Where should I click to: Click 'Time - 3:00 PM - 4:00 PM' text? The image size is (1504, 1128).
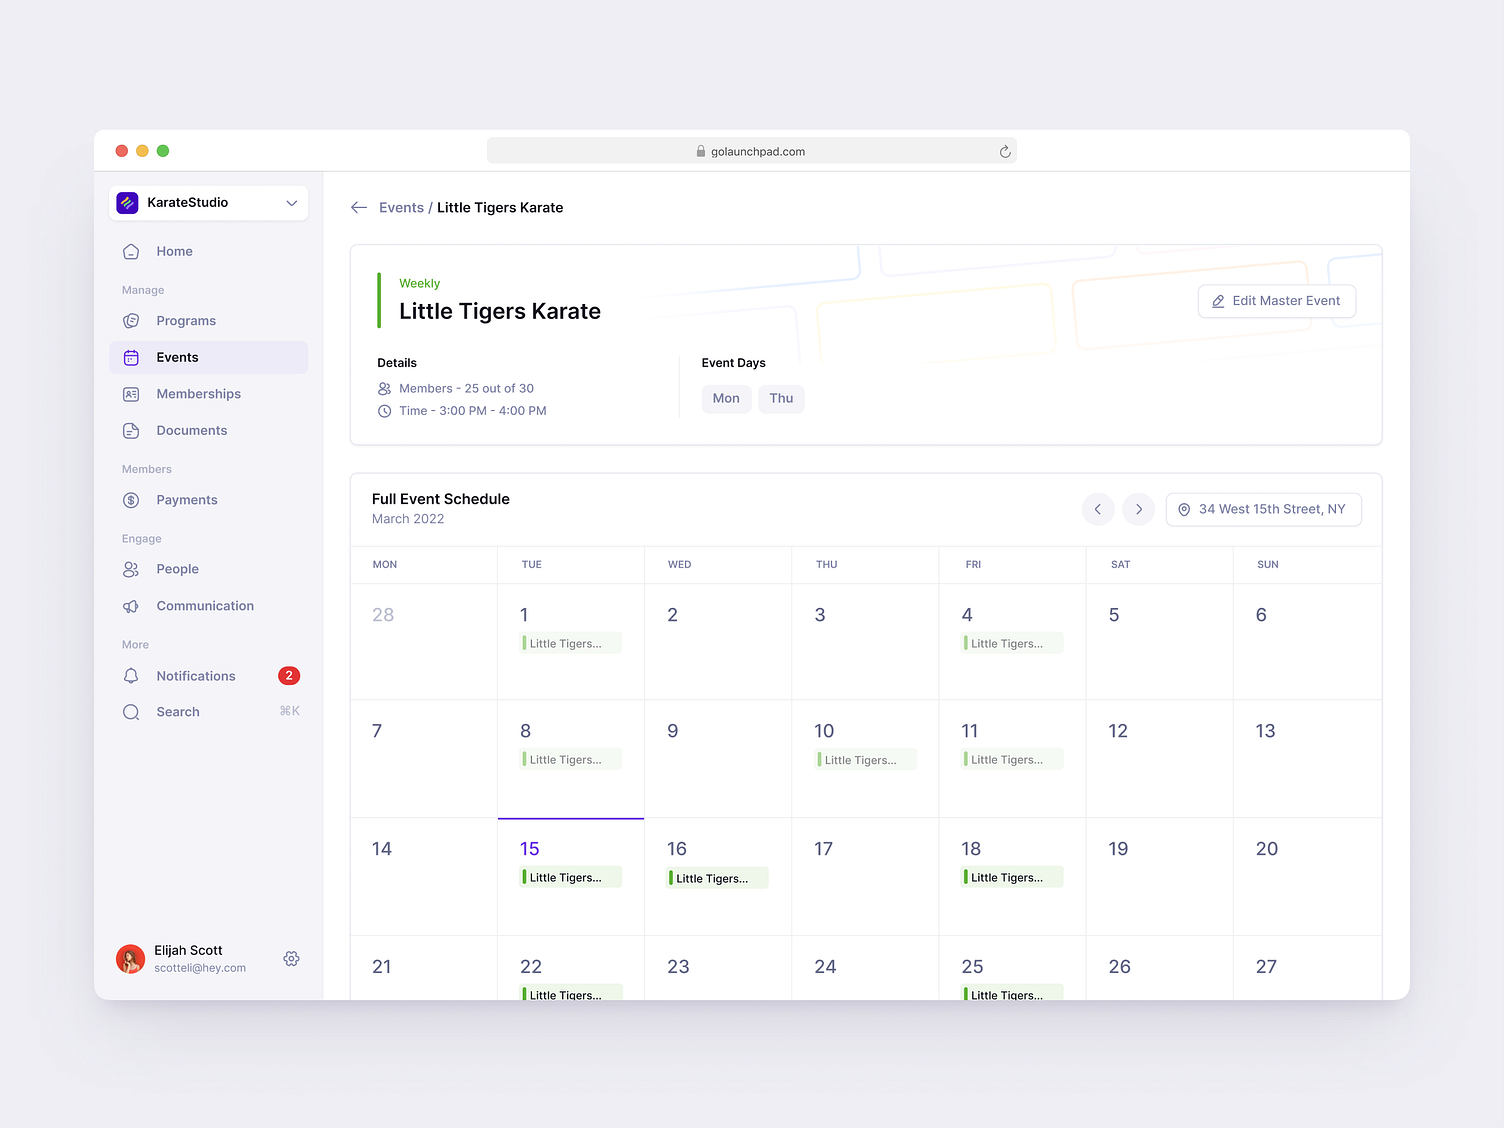click(473, 411)
